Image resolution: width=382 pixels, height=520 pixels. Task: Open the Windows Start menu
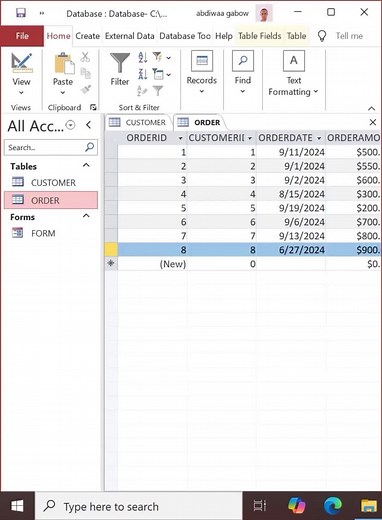pos(17,506)
